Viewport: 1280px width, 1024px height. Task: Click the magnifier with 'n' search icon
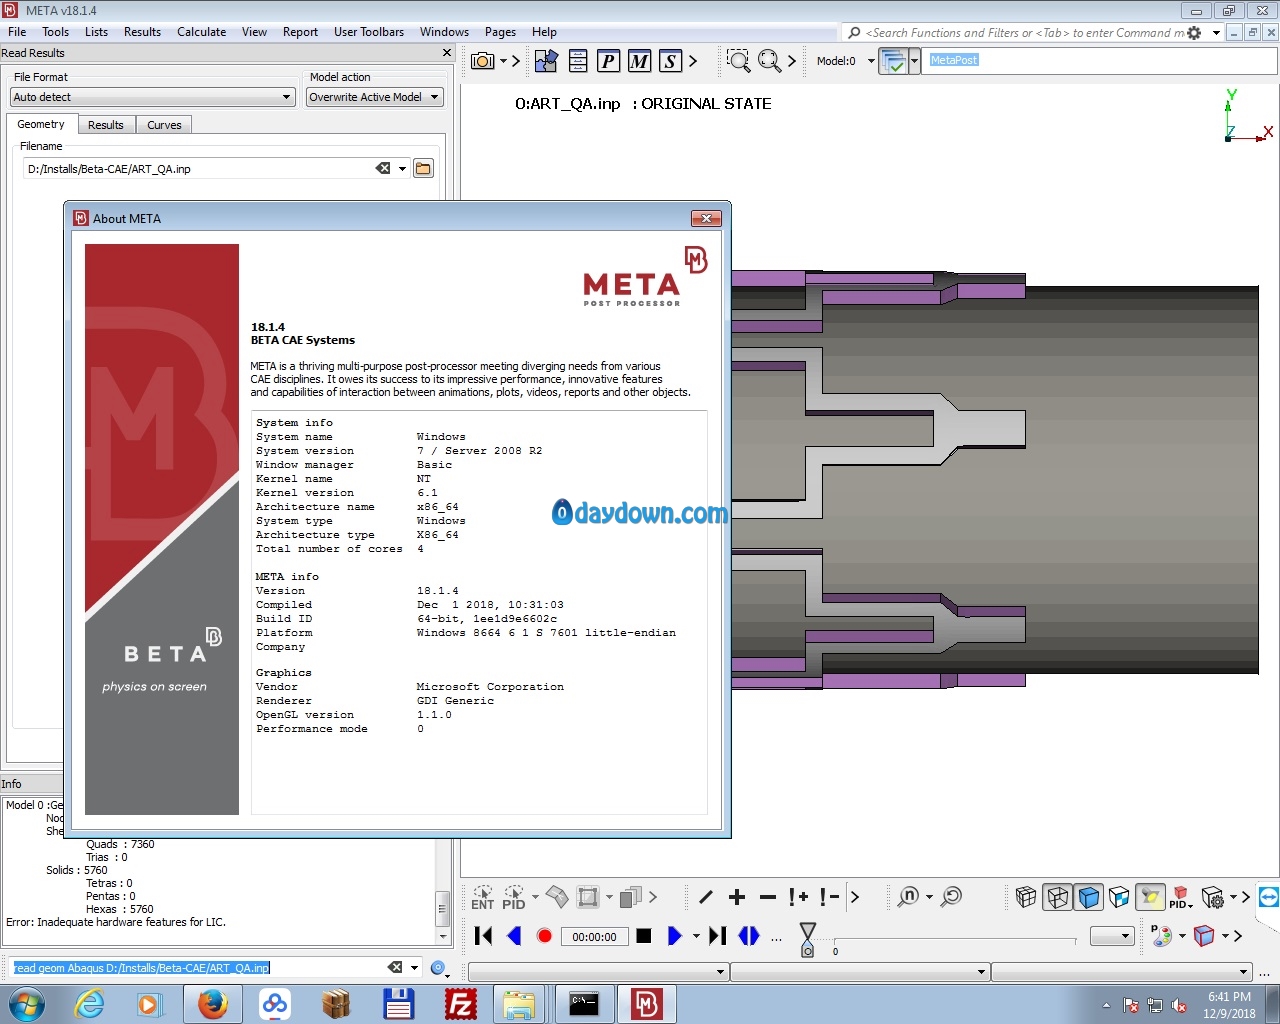pyautogui.click(x=908, y=897)
